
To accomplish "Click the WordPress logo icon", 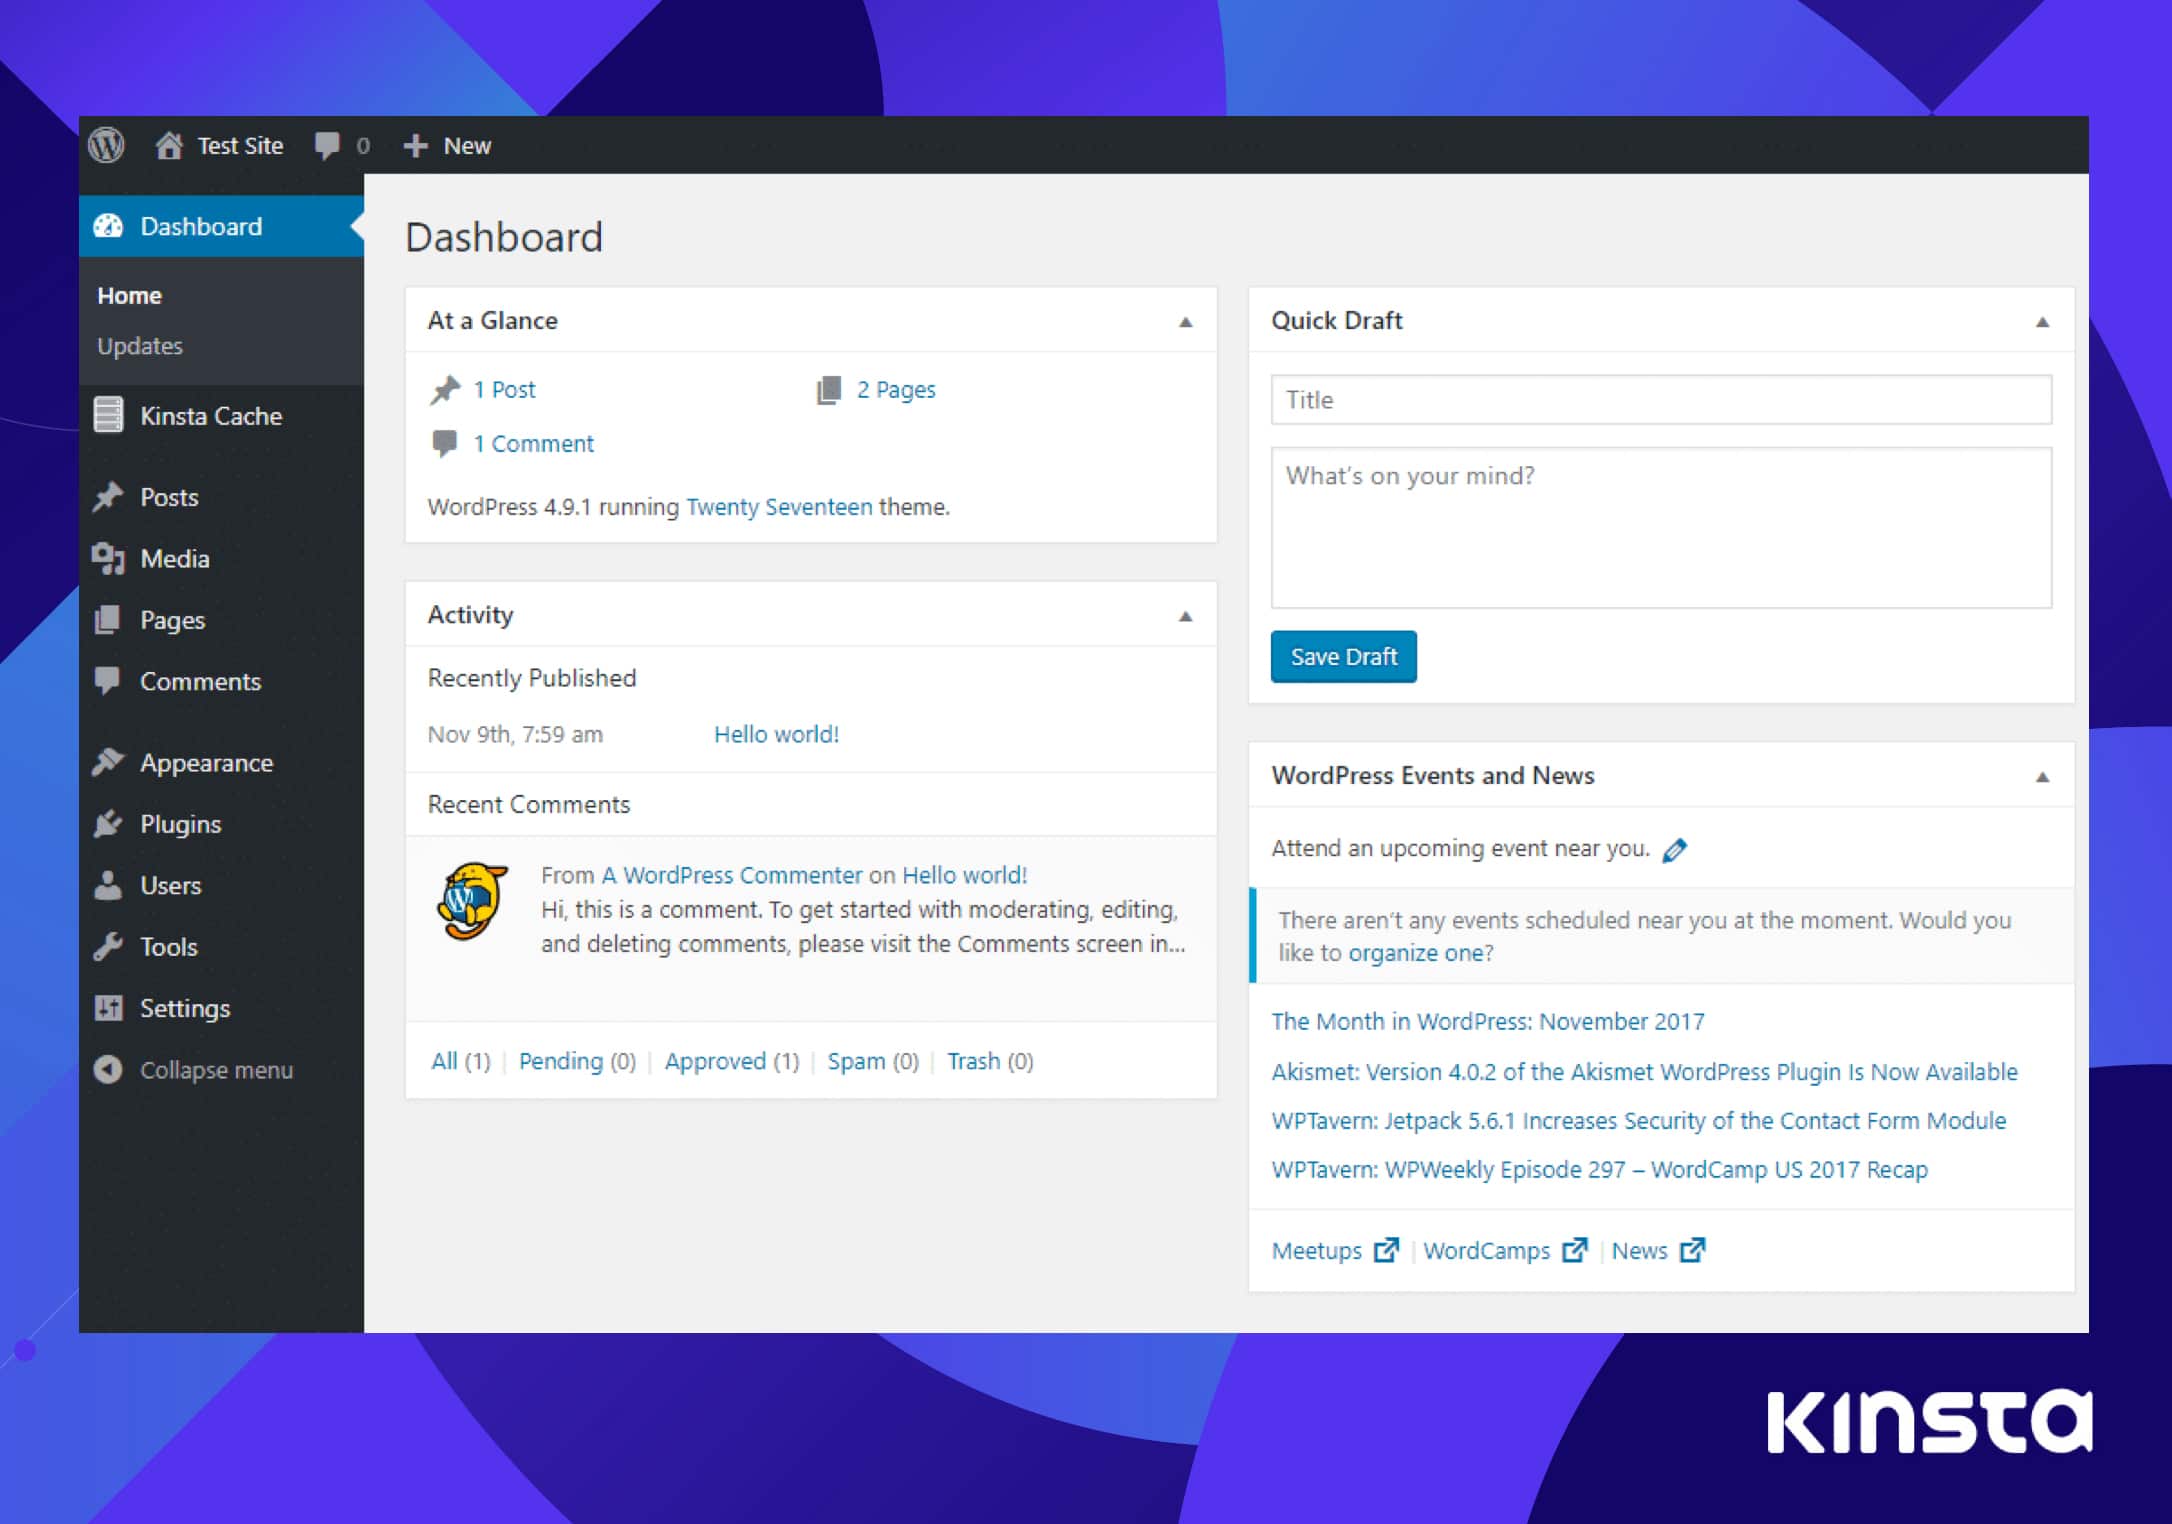I will (x=111, y=144).
